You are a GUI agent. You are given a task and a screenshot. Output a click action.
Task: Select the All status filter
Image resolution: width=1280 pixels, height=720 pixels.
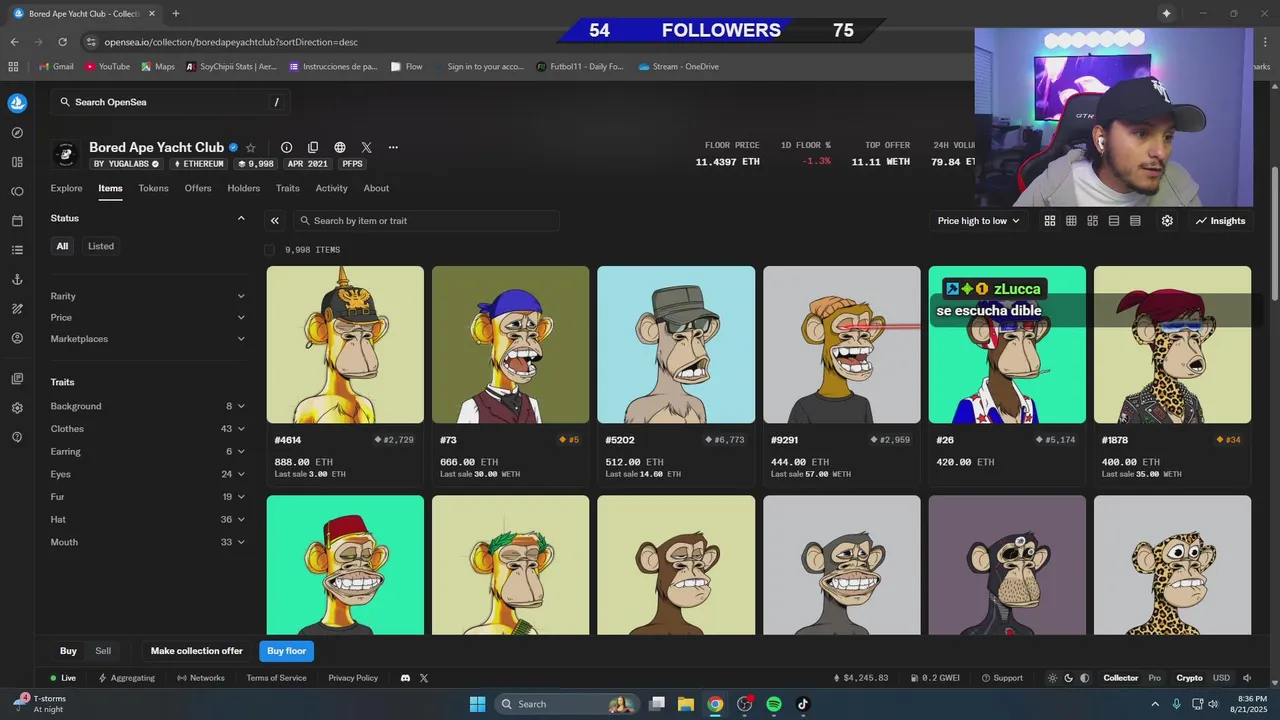[62, 246]
